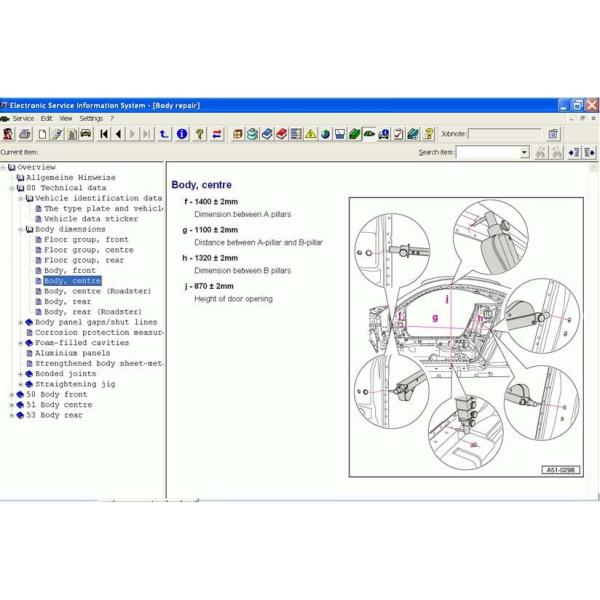The image size is (600, 600).
Task: Click the green car body repair icon
Action: click(x=369, y=134)
